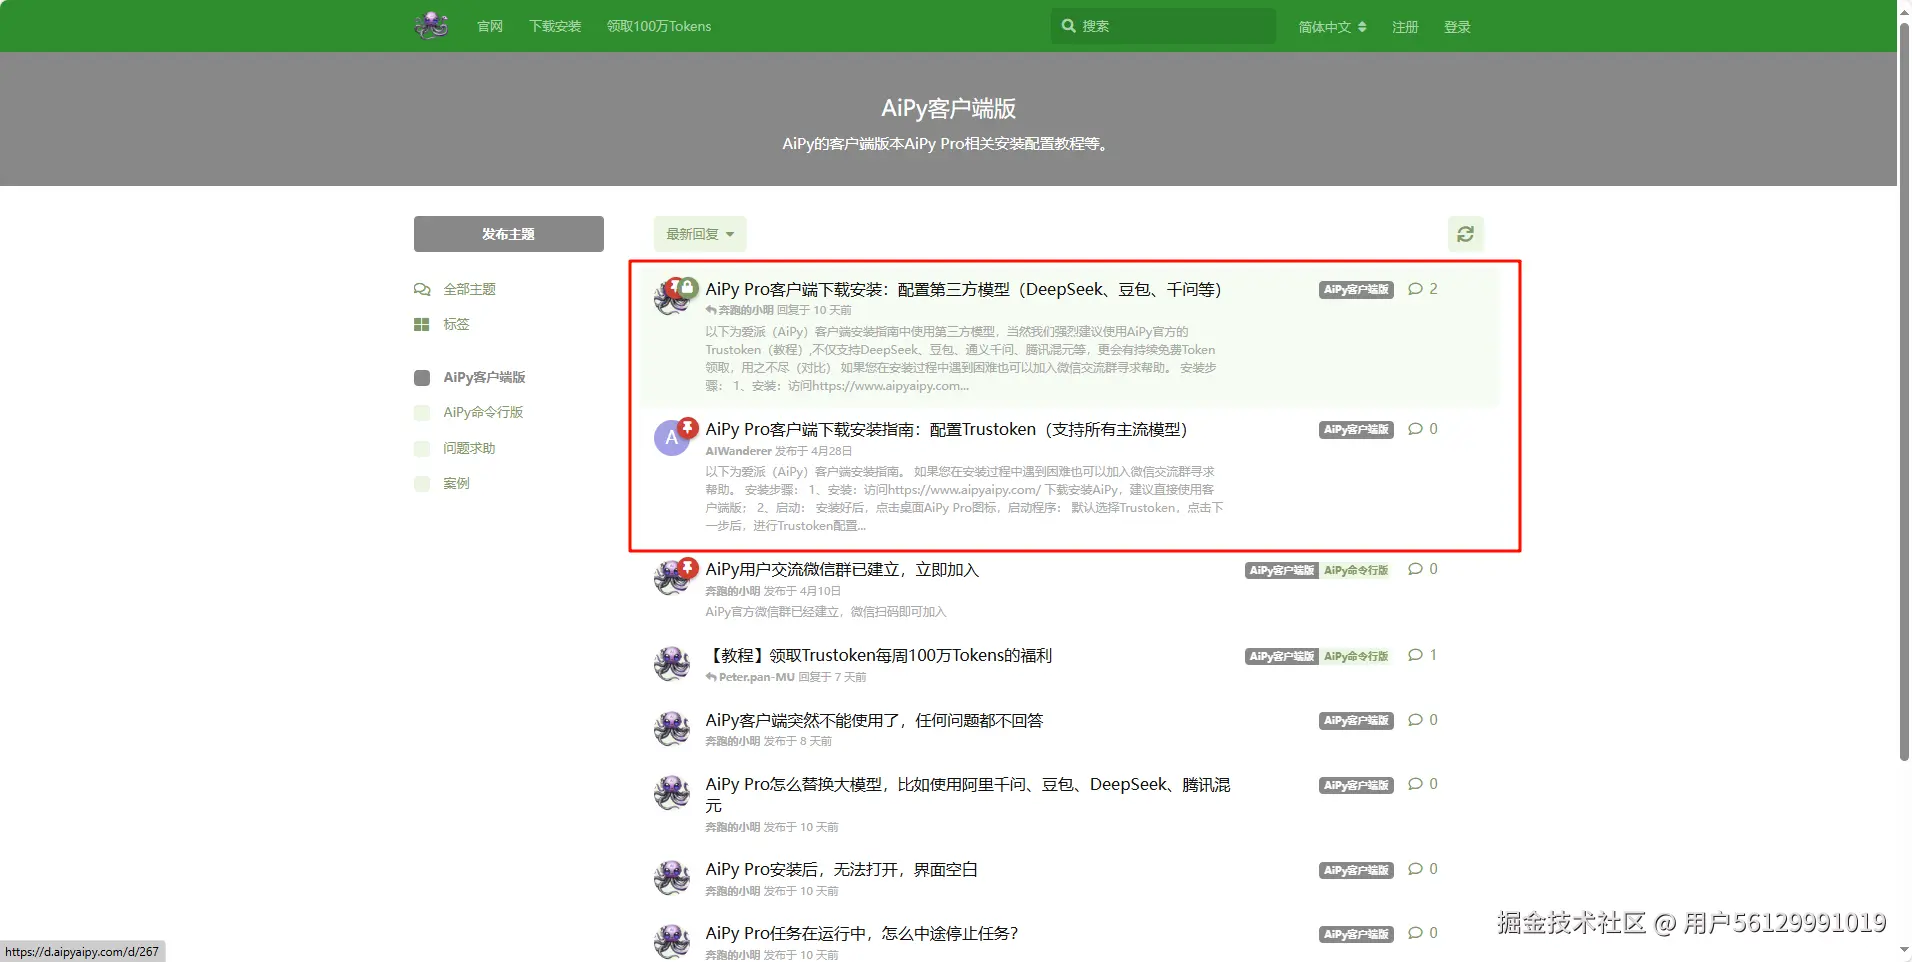Click the page vertical scrollbar
Image resolution: width=1912 pixels, height=962 pixels.
tap(1904, 390)
